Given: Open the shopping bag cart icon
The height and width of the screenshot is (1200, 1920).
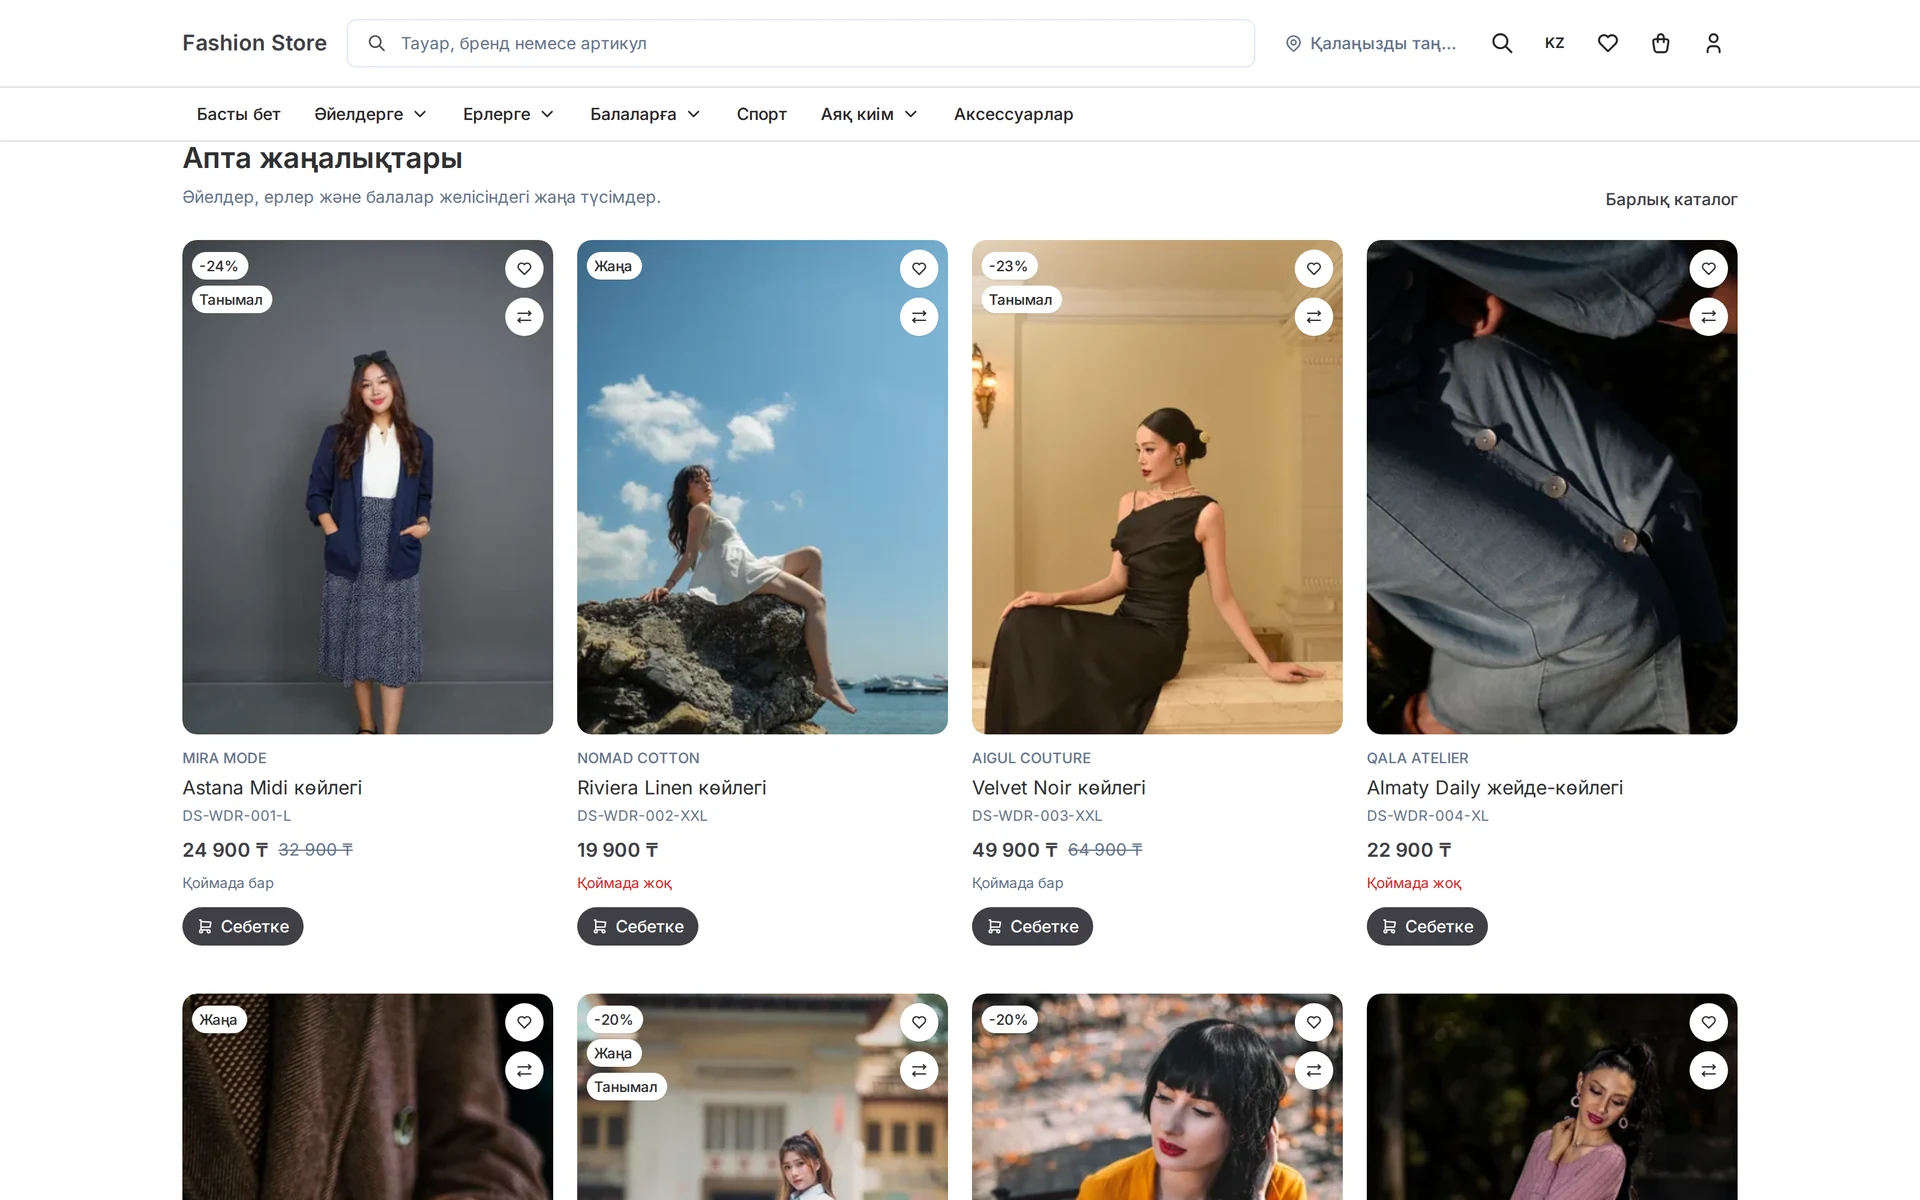Looking at the screenshot, I should 1660,43.
